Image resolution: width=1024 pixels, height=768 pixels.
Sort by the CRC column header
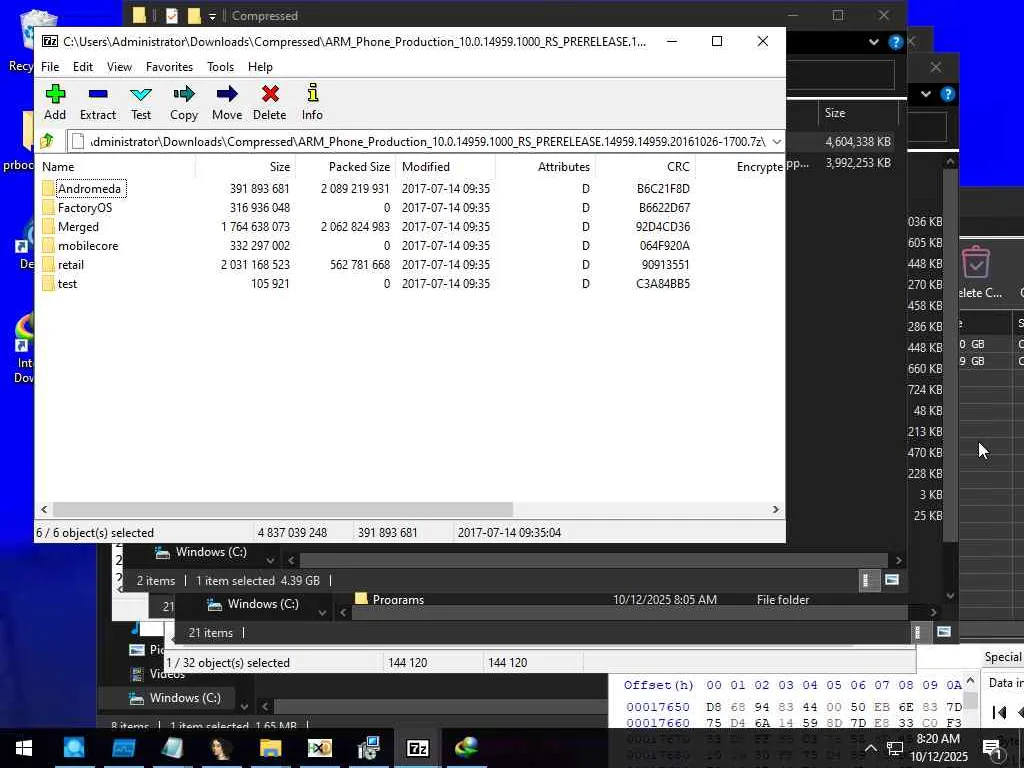pos(645,167)
